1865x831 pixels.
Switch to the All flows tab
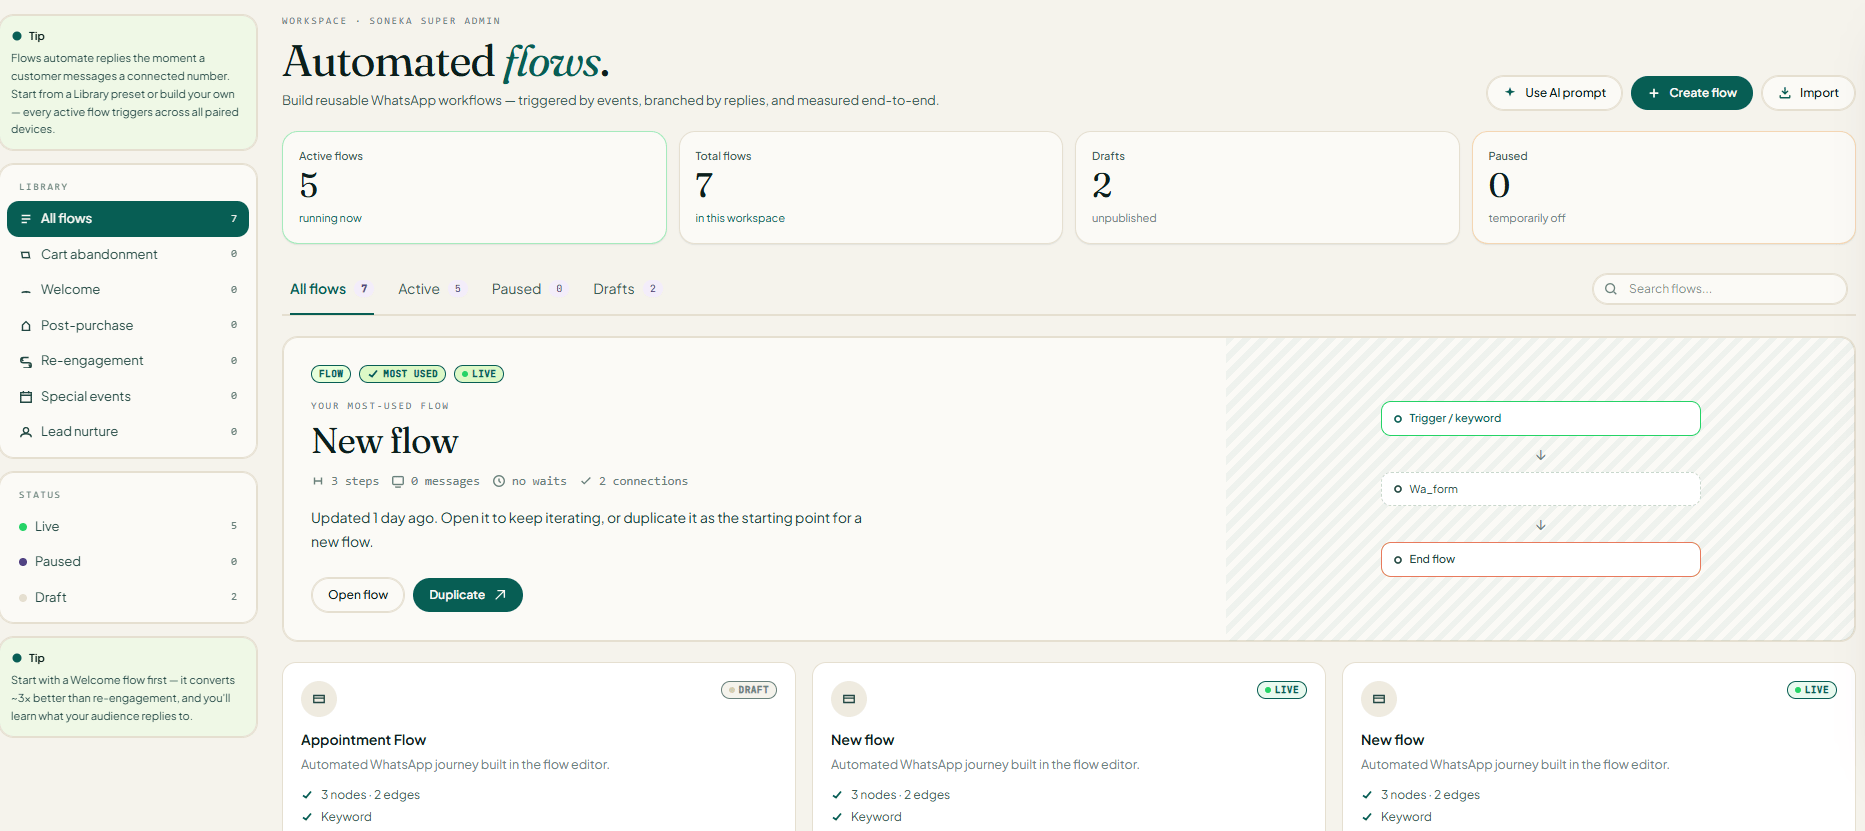click(x=331, y=289)
